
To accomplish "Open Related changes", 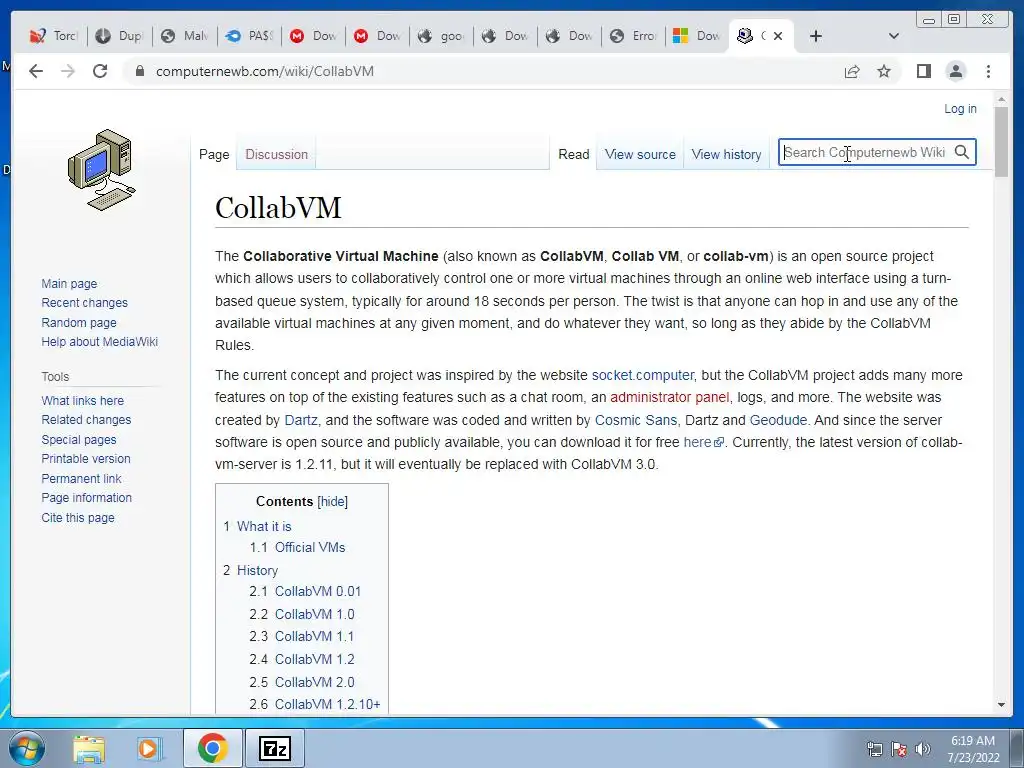I will coord(86,420).
